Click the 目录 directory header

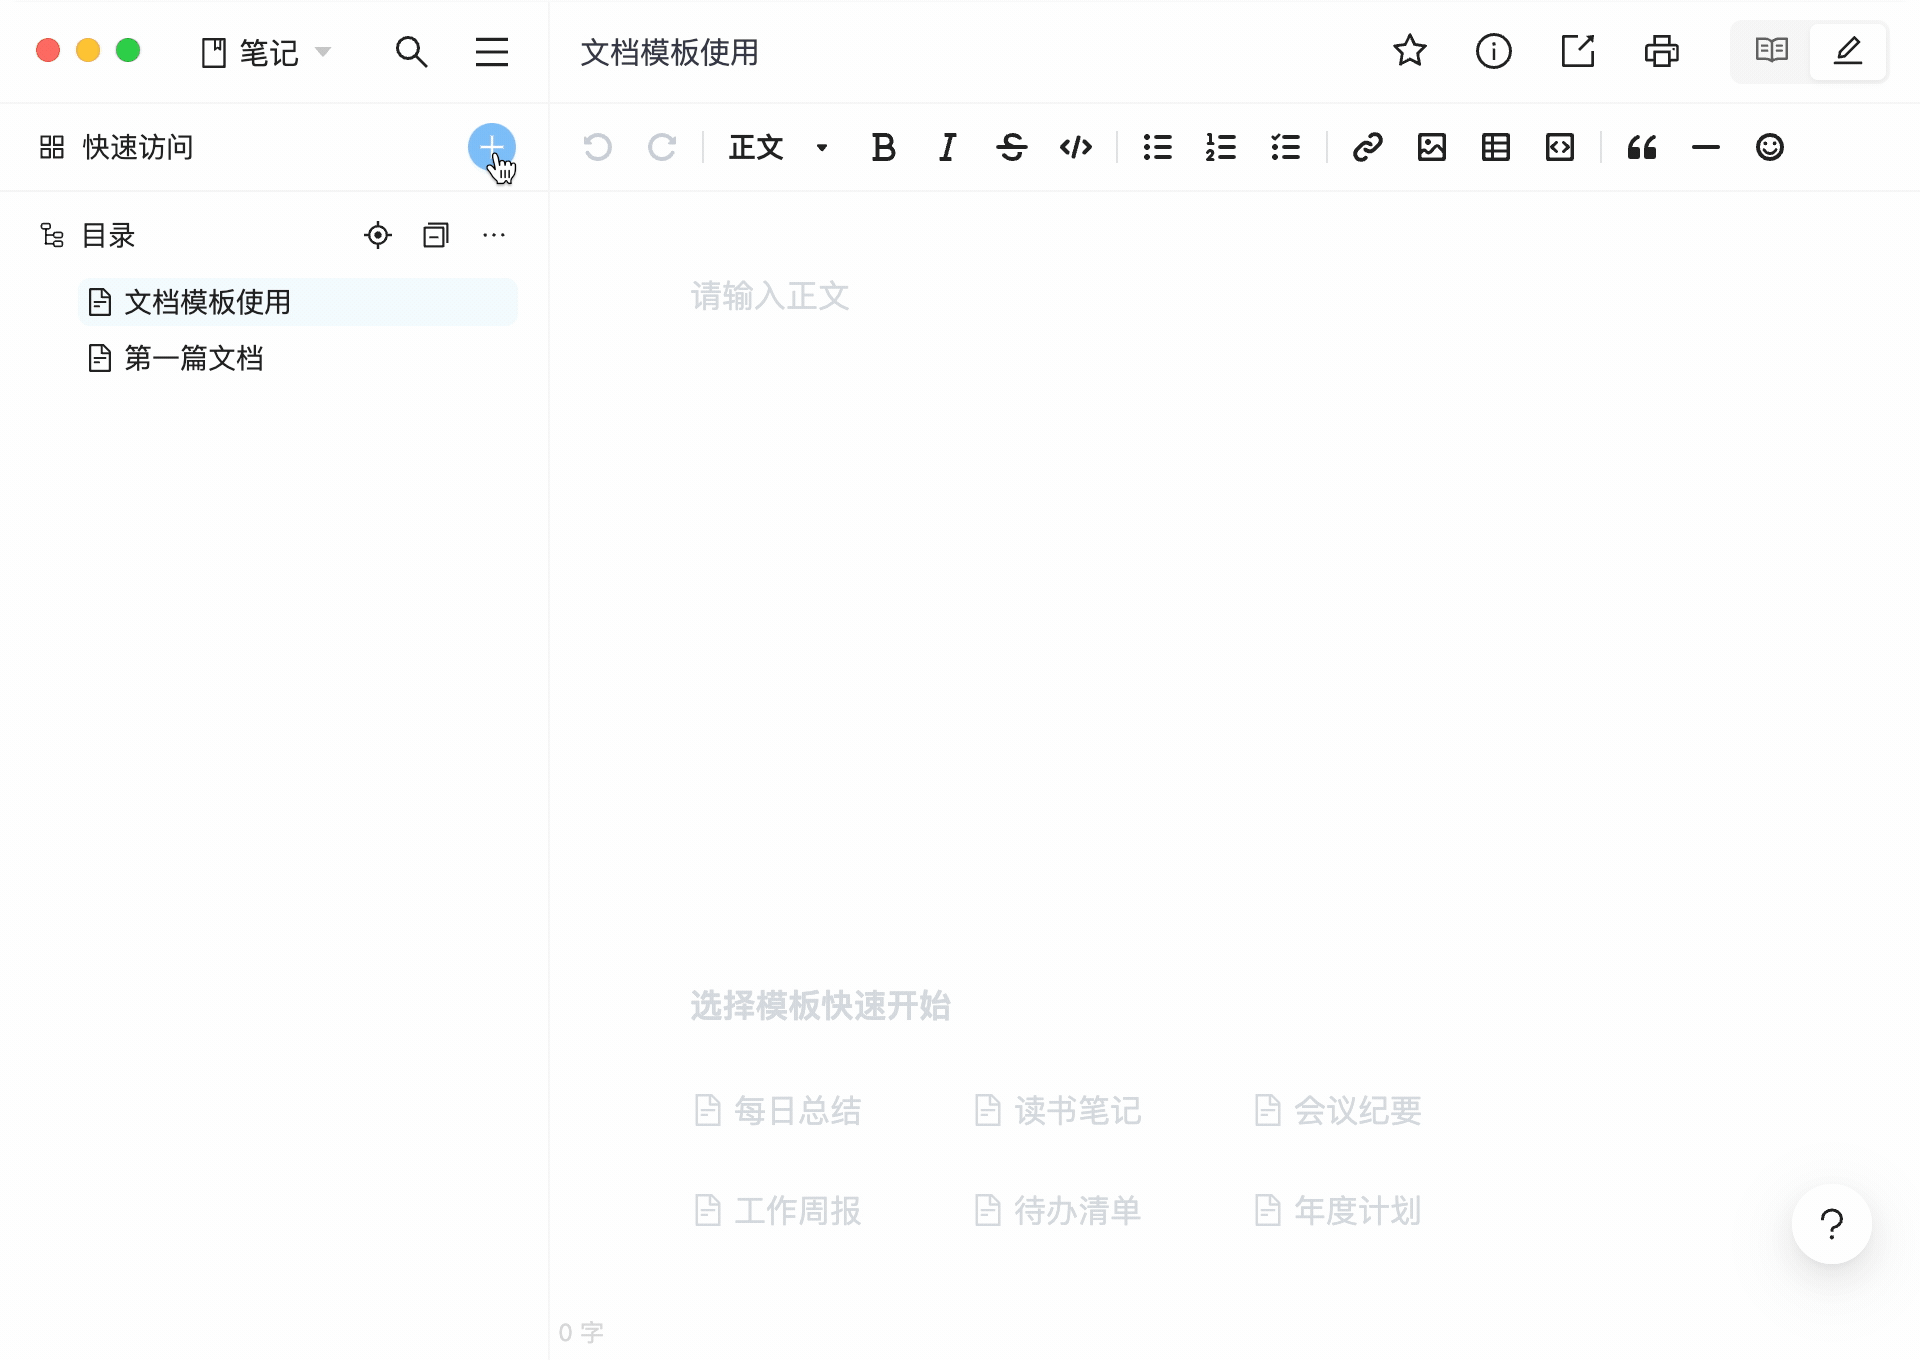coord(88,236)
